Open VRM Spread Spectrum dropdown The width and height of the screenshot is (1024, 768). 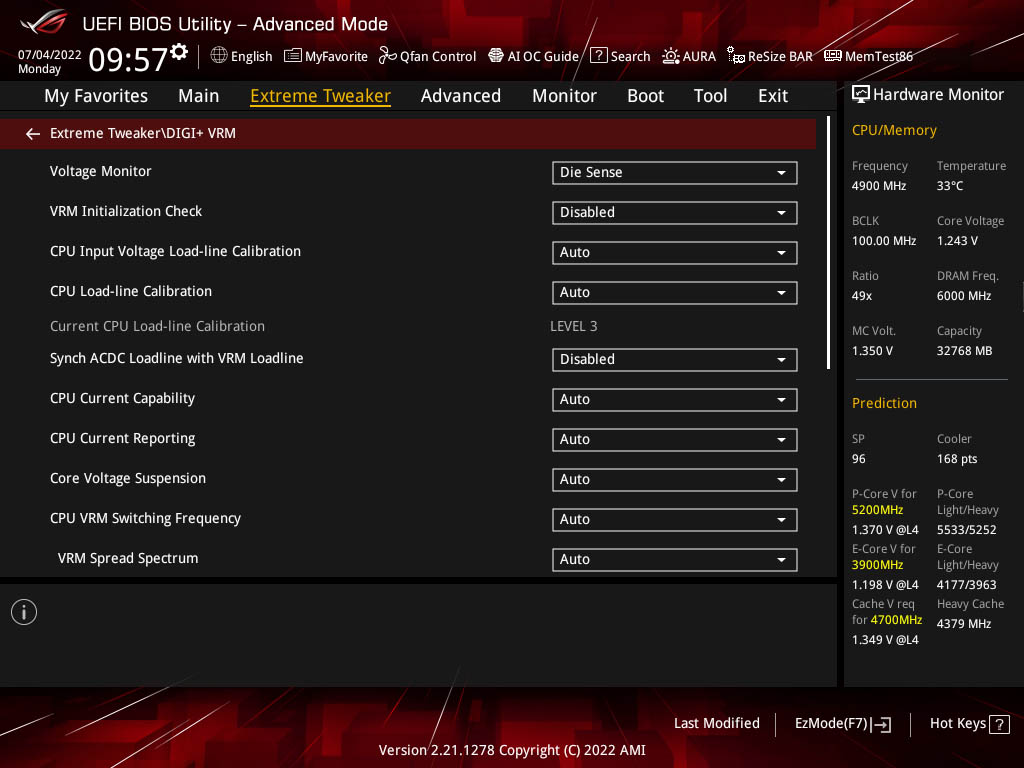675,560
